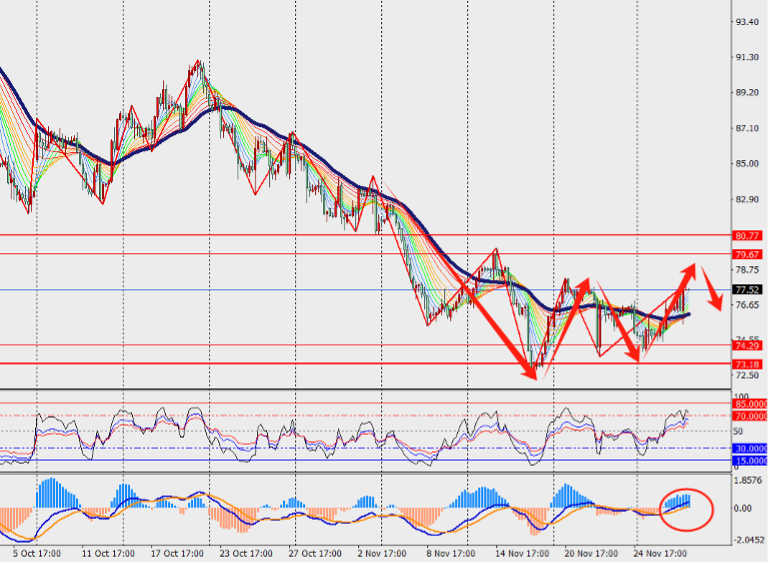
Task: Click the 24 Nov 17:00 time label
Action: (x=660, y=554)
